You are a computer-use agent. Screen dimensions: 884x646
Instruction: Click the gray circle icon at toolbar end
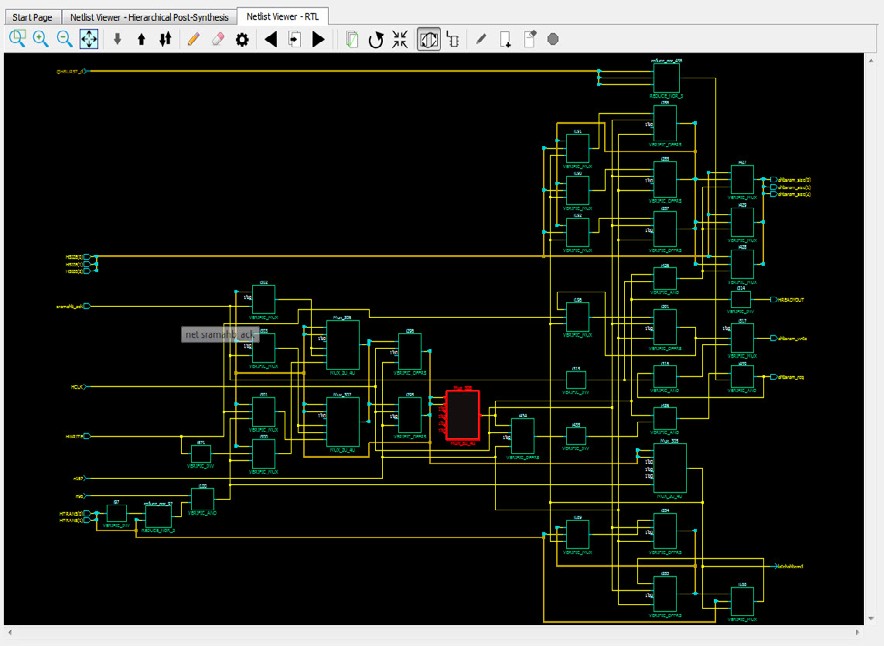(x=553, y=39)
